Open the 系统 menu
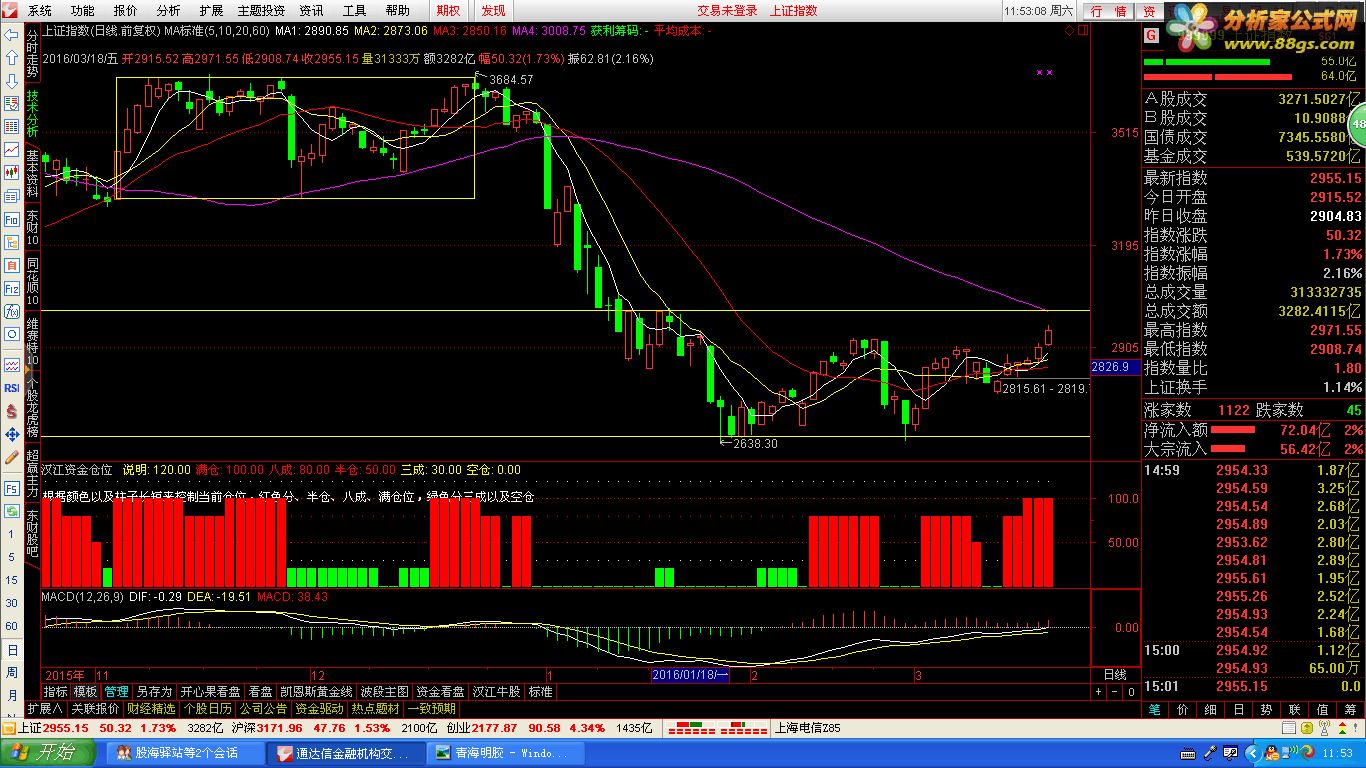 pyautogui.click(x=40, y=11)
